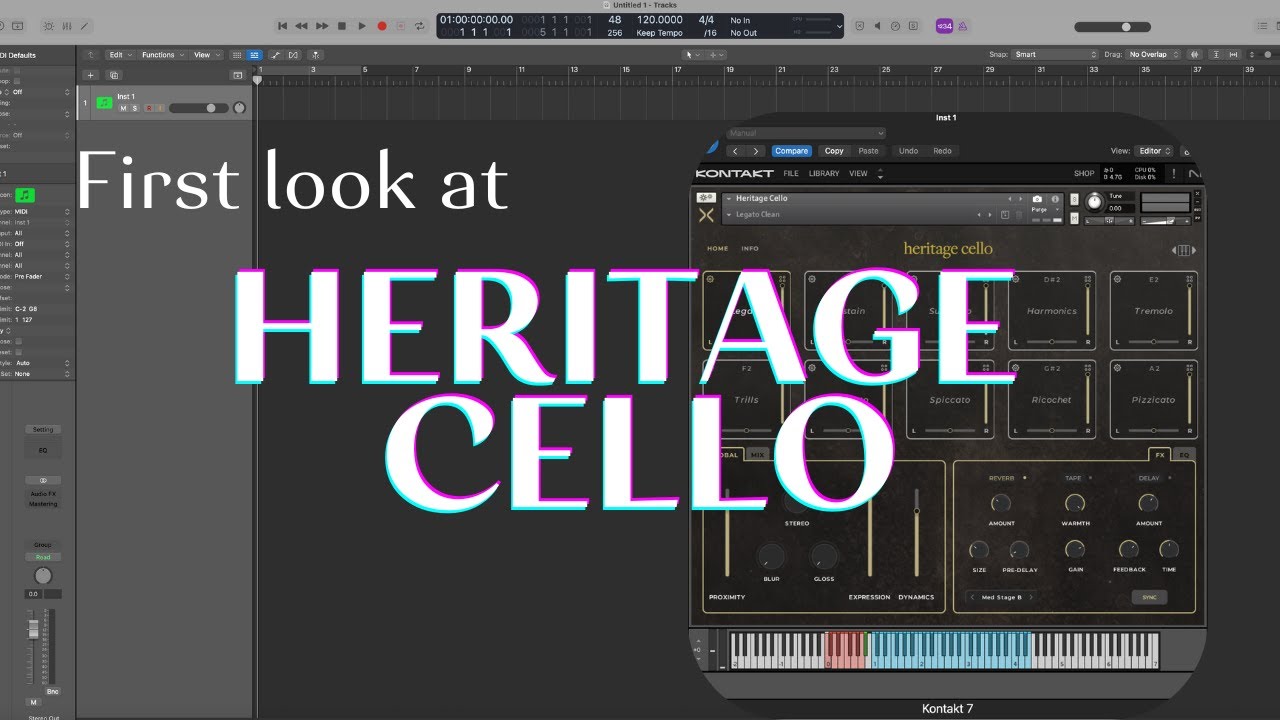Screen dimensions: 1280x720
Task: Open the Functions menu in Tracks area
Action: point(161,55)
